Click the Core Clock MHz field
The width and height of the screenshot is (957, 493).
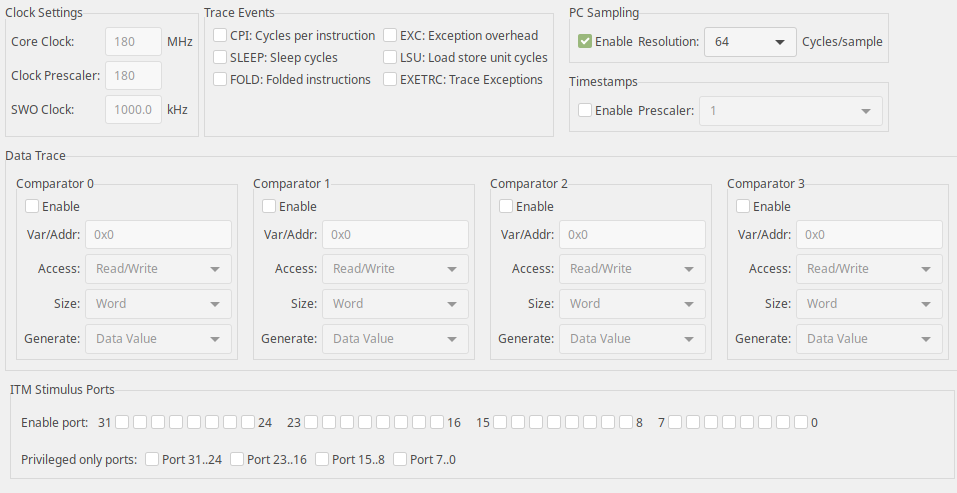(133, 42)
